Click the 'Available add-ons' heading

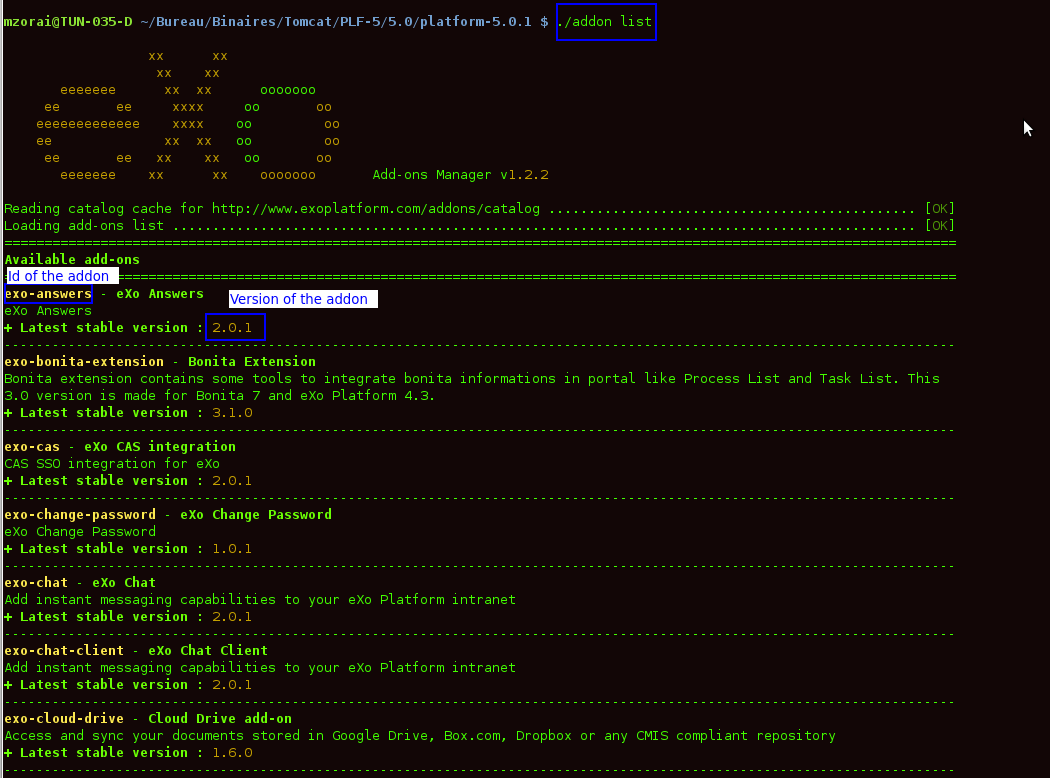tap(72, 259)
